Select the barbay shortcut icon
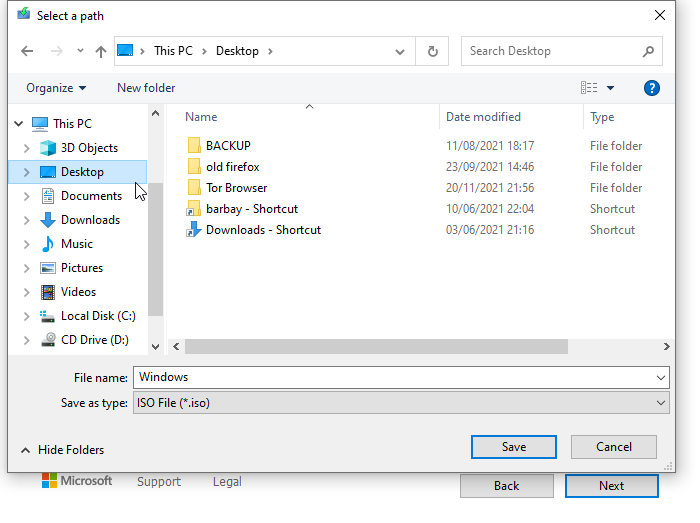Image resolution: width=700 pixels, height=523 pixels. coord(193,208)
